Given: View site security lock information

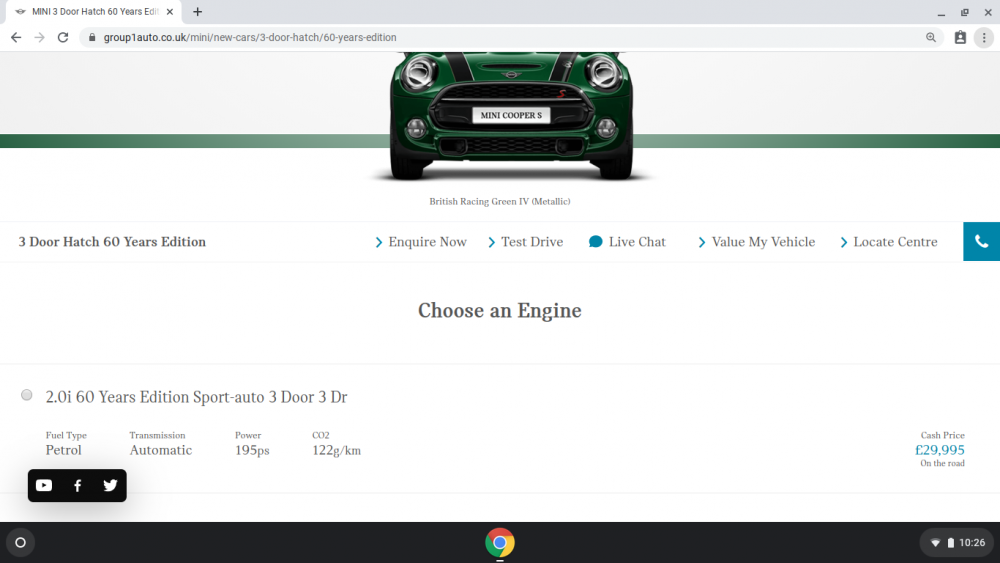Looking at the screenshot, I should pos(92,38).
